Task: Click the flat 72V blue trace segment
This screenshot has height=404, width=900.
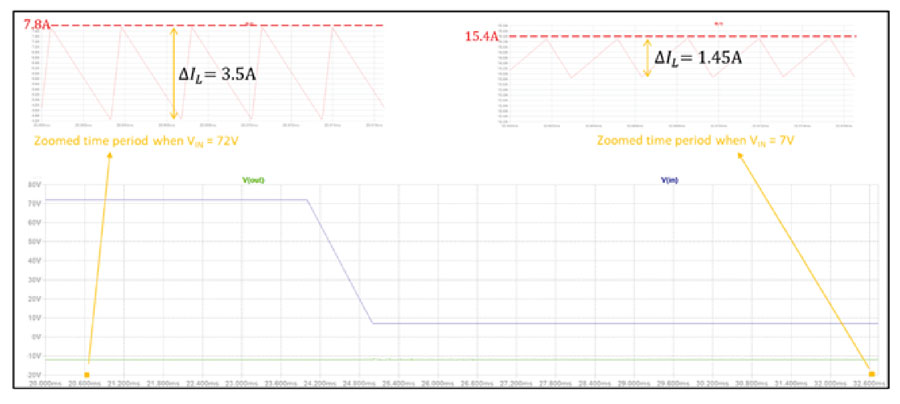Action: 176,200
